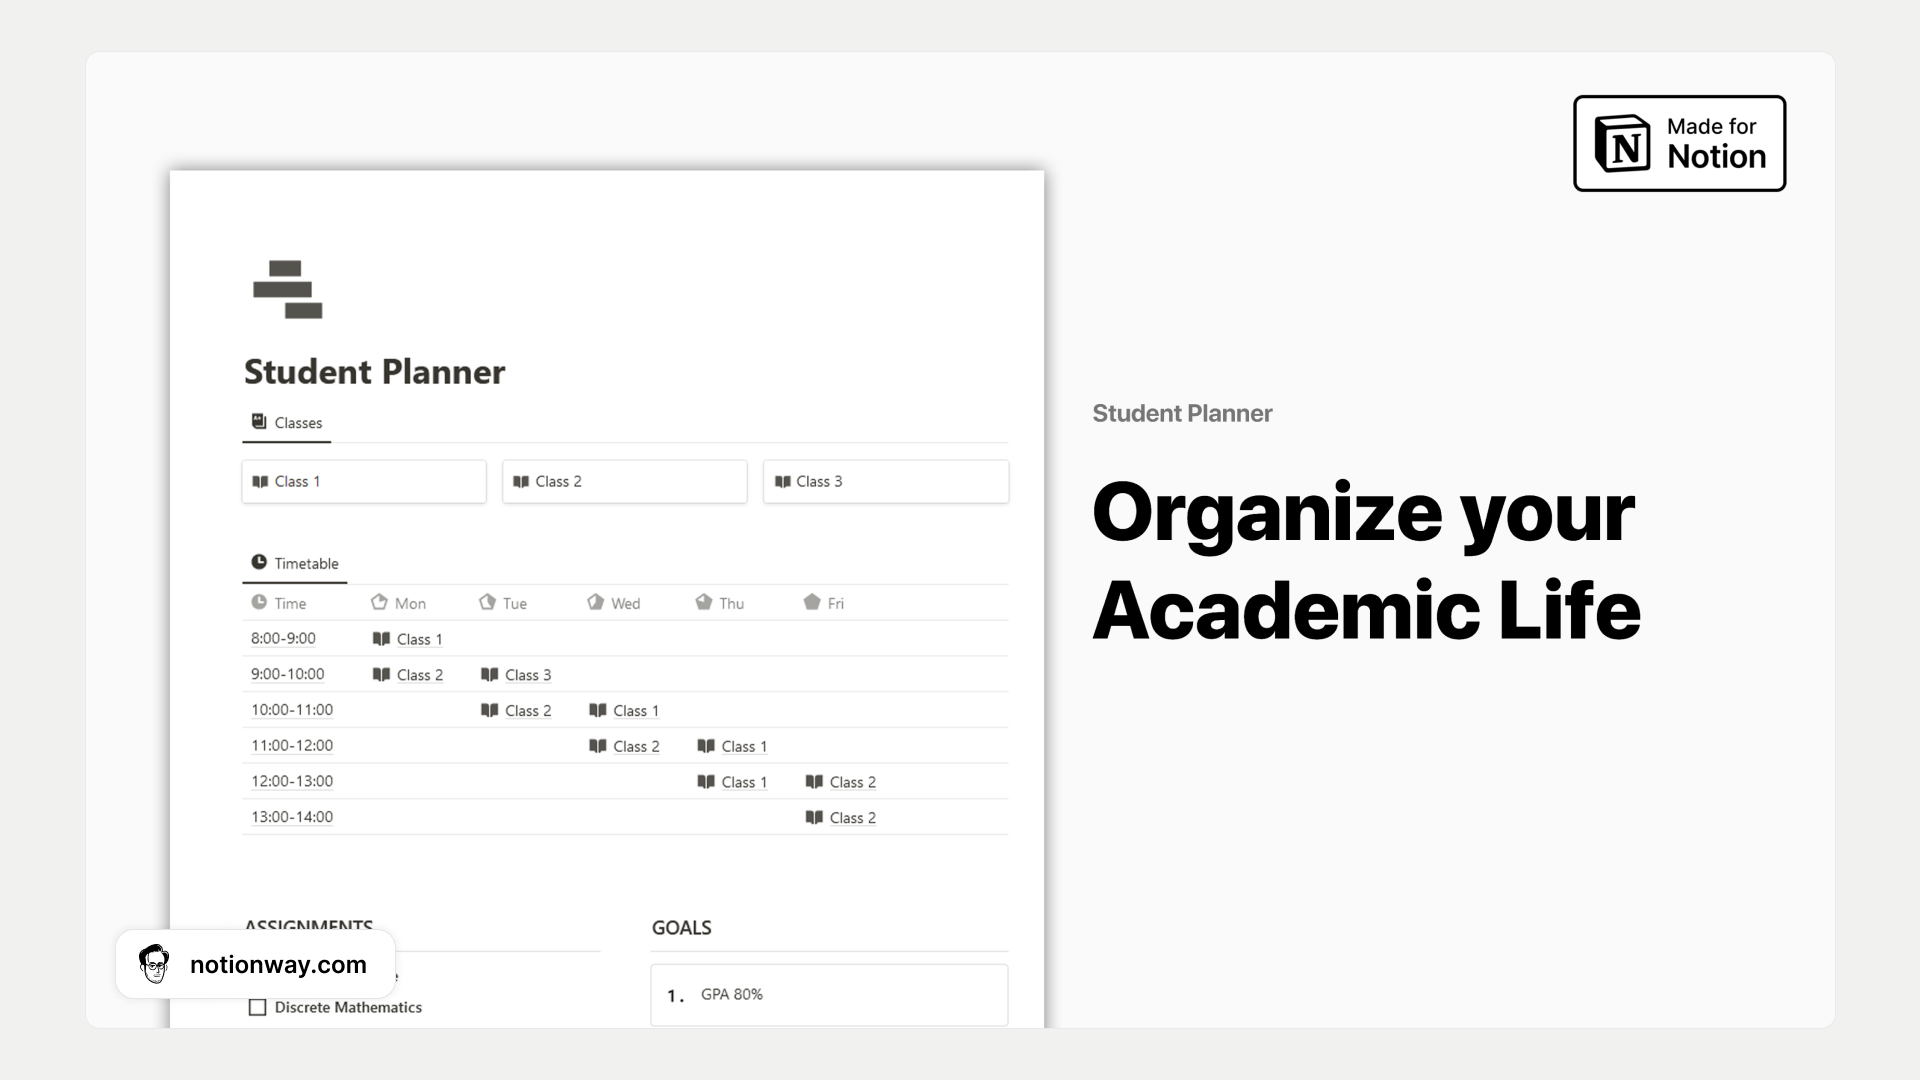Click the Mon column header icon

click(x=379, y=602)
